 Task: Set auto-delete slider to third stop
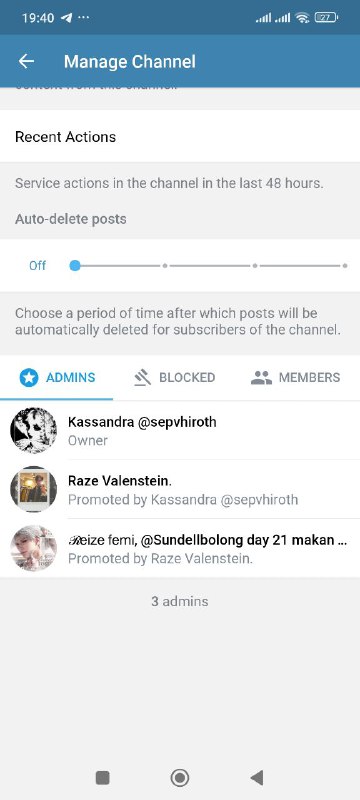[254, 266]
